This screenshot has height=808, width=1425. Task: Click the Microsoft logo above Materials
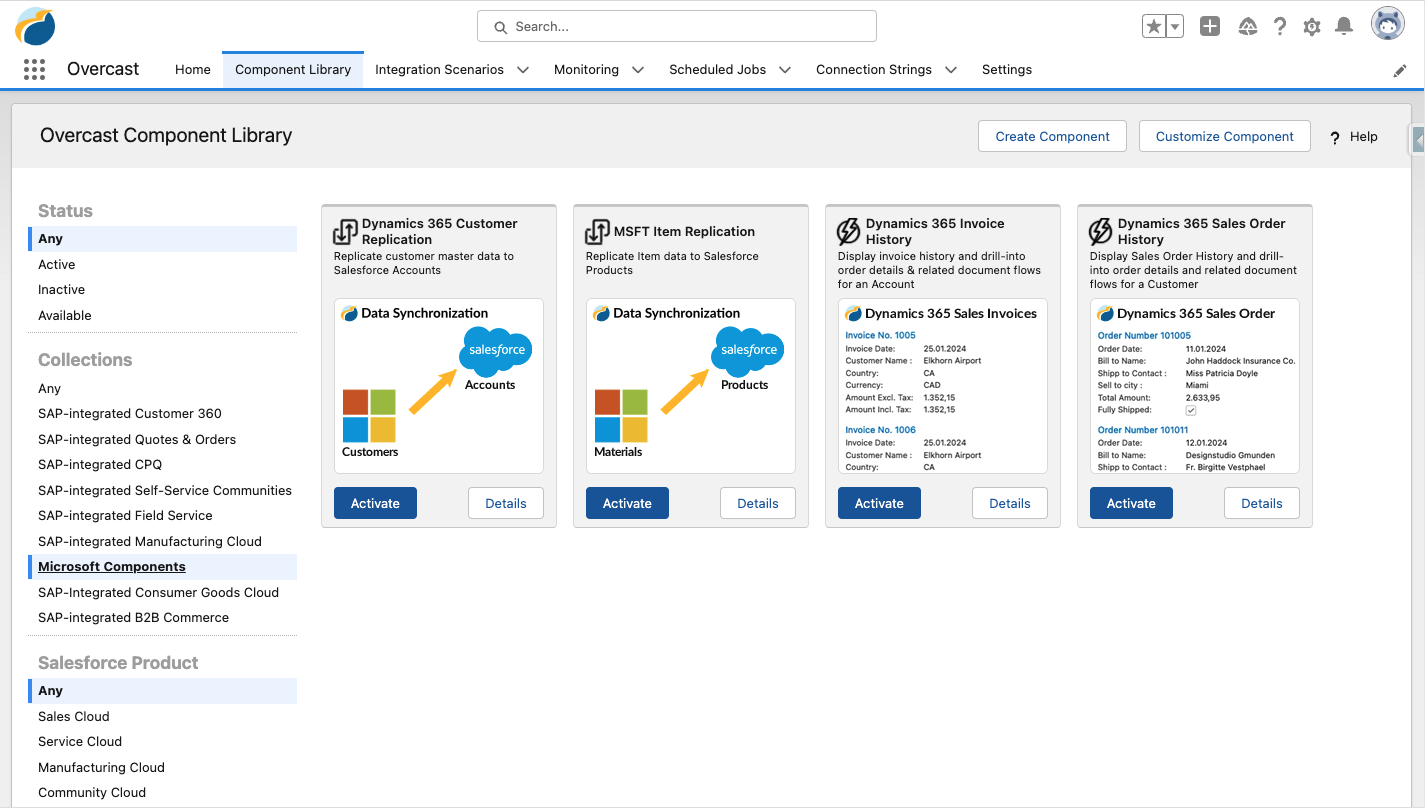click(x=621, y=416)
